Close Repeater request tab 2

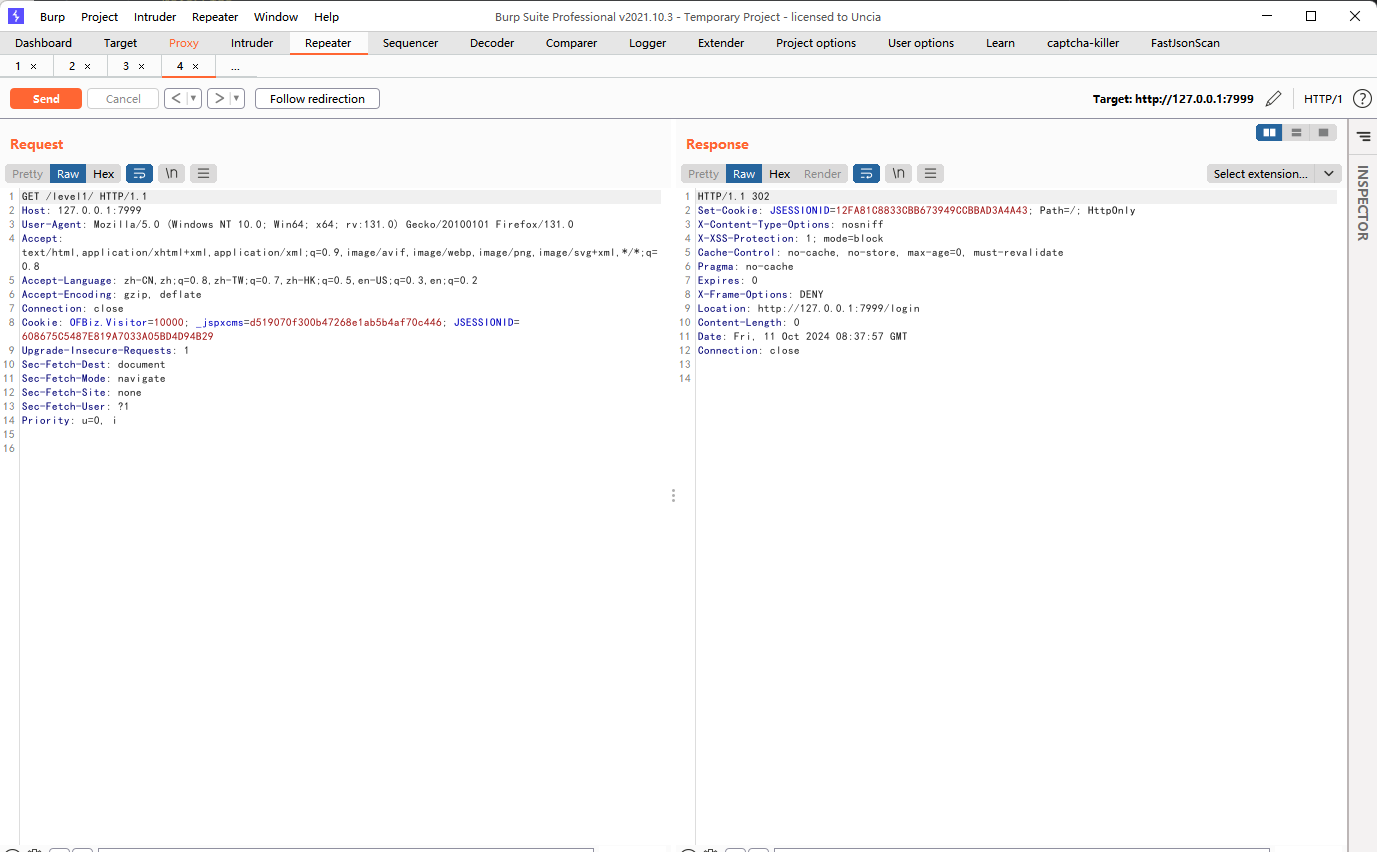click(x=87, y=66)
